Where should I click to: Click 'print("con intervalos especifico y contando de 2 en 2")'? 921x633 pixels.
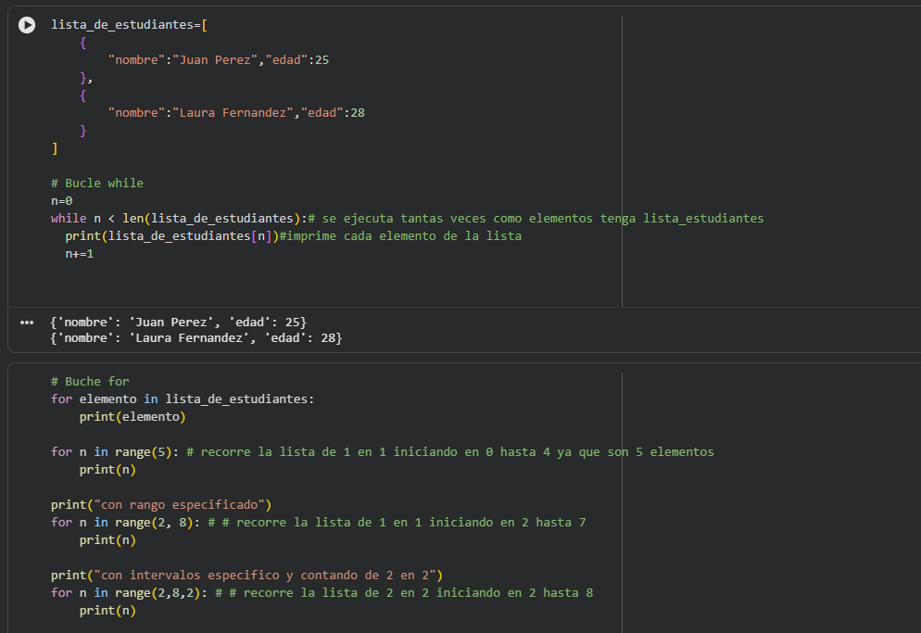click(247, 575)
